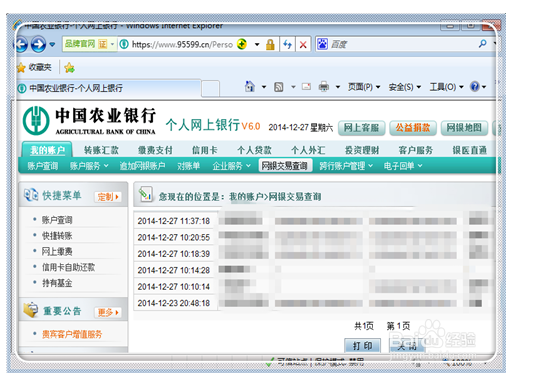
Task: Expand the Home icon dropdown arrow
Action: 264,87
